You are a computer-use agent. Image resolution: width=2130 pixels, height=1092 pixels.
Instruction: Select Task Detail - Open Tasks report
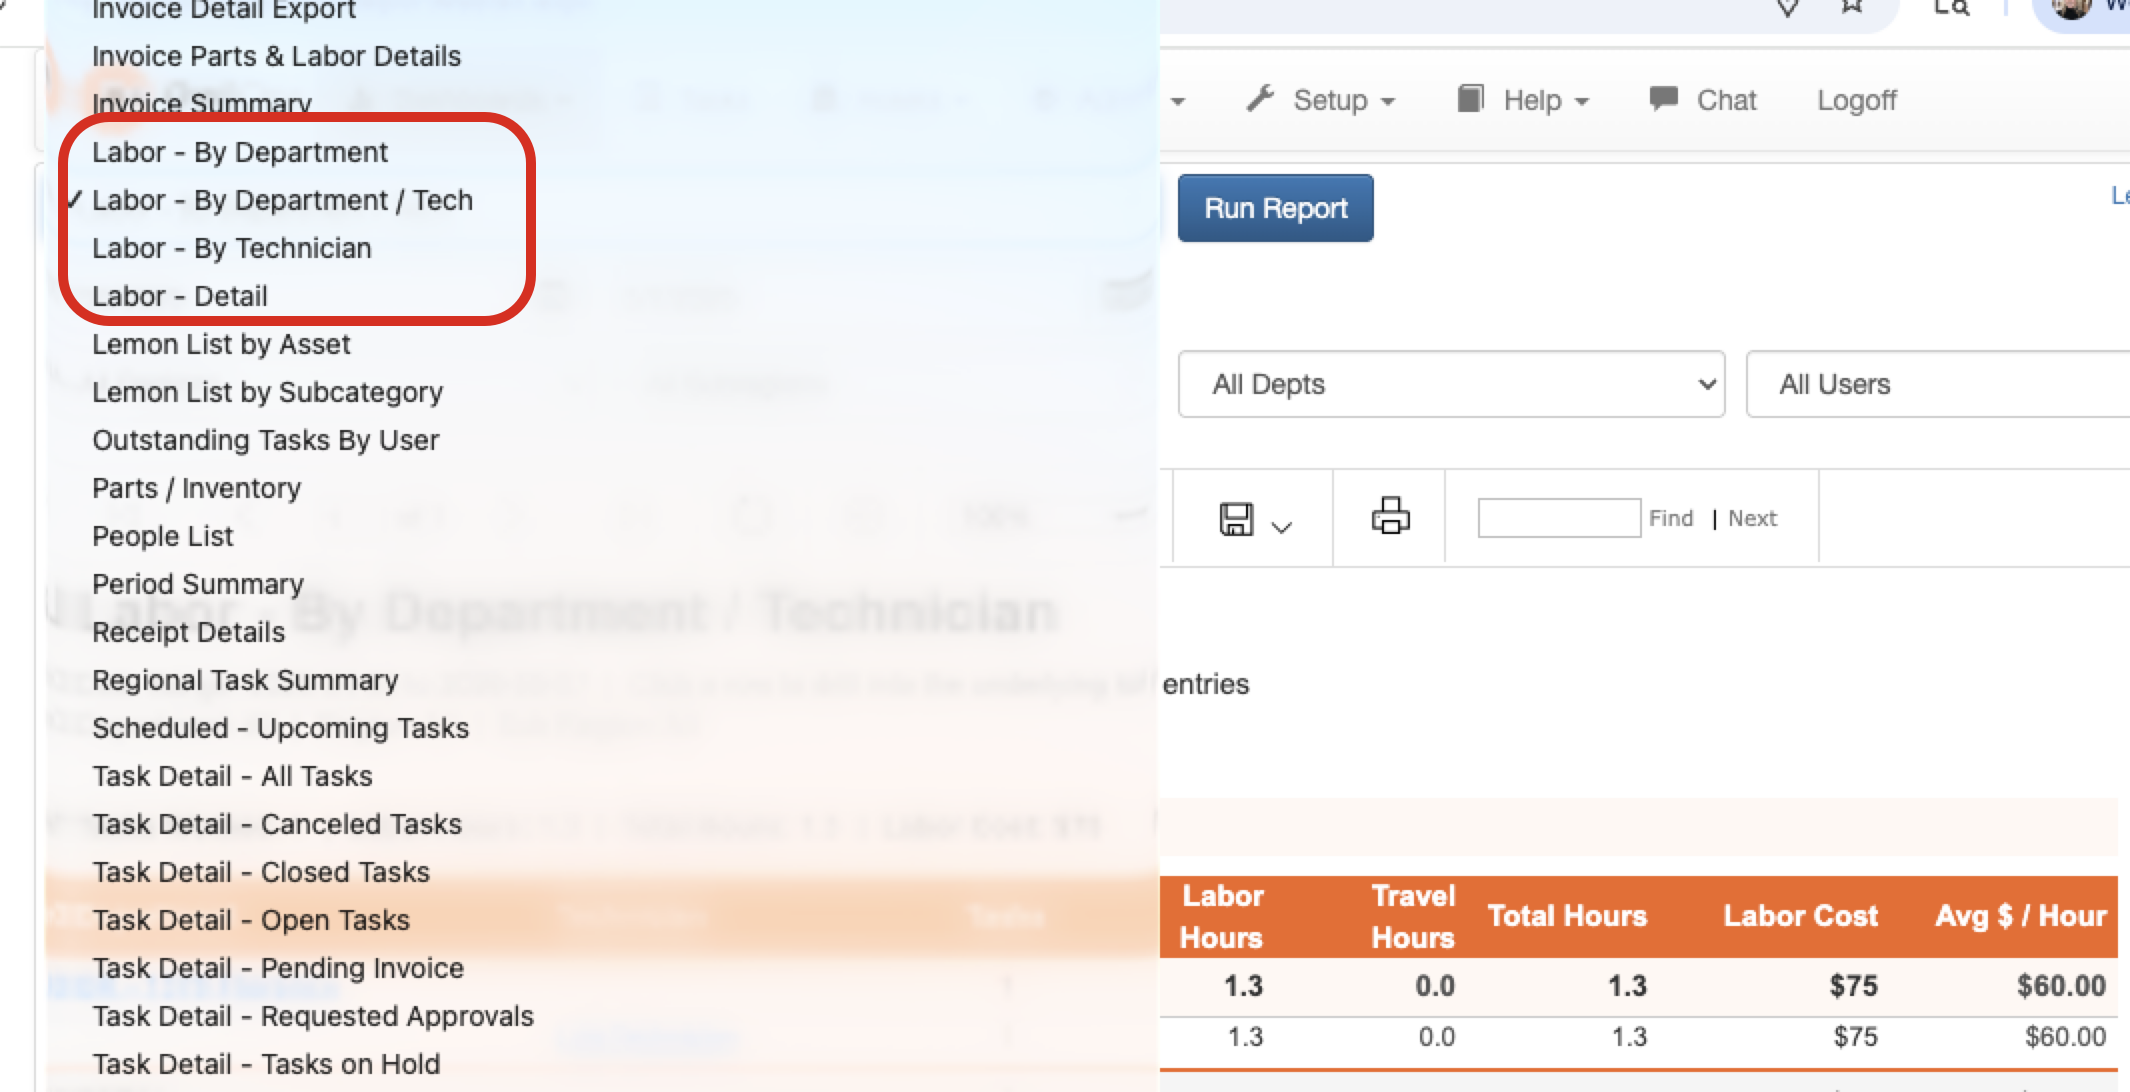tap(251, 920)
